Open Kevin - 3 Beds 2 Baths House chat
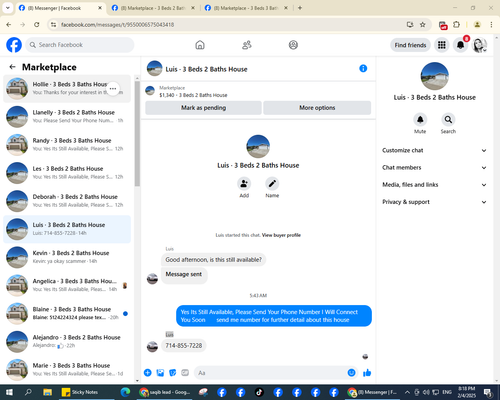This screenshot has width=500, height=400. click(x=67, y=257)
